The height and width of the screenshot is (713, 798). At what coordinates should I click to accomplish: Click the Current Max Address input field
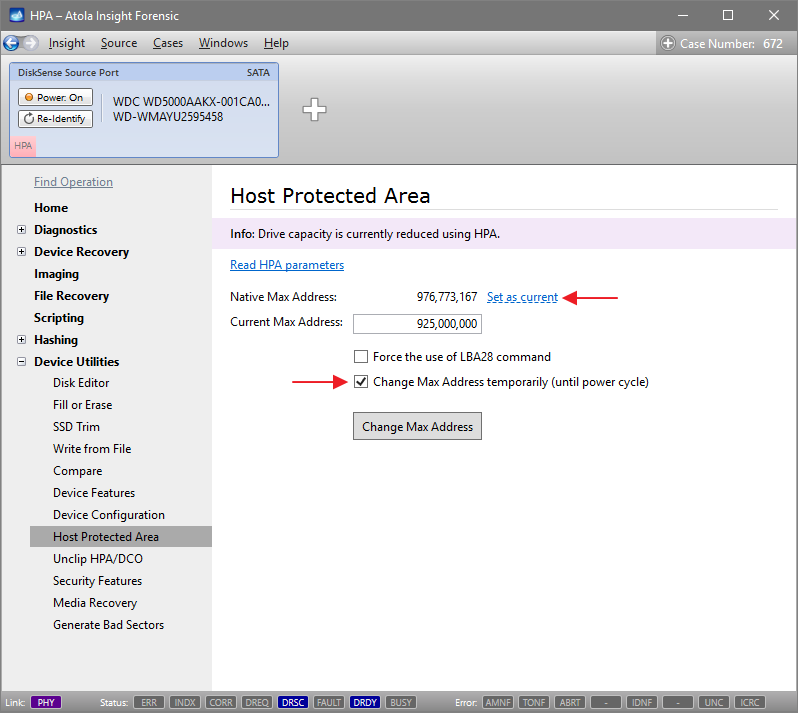[x=417, y=324]
